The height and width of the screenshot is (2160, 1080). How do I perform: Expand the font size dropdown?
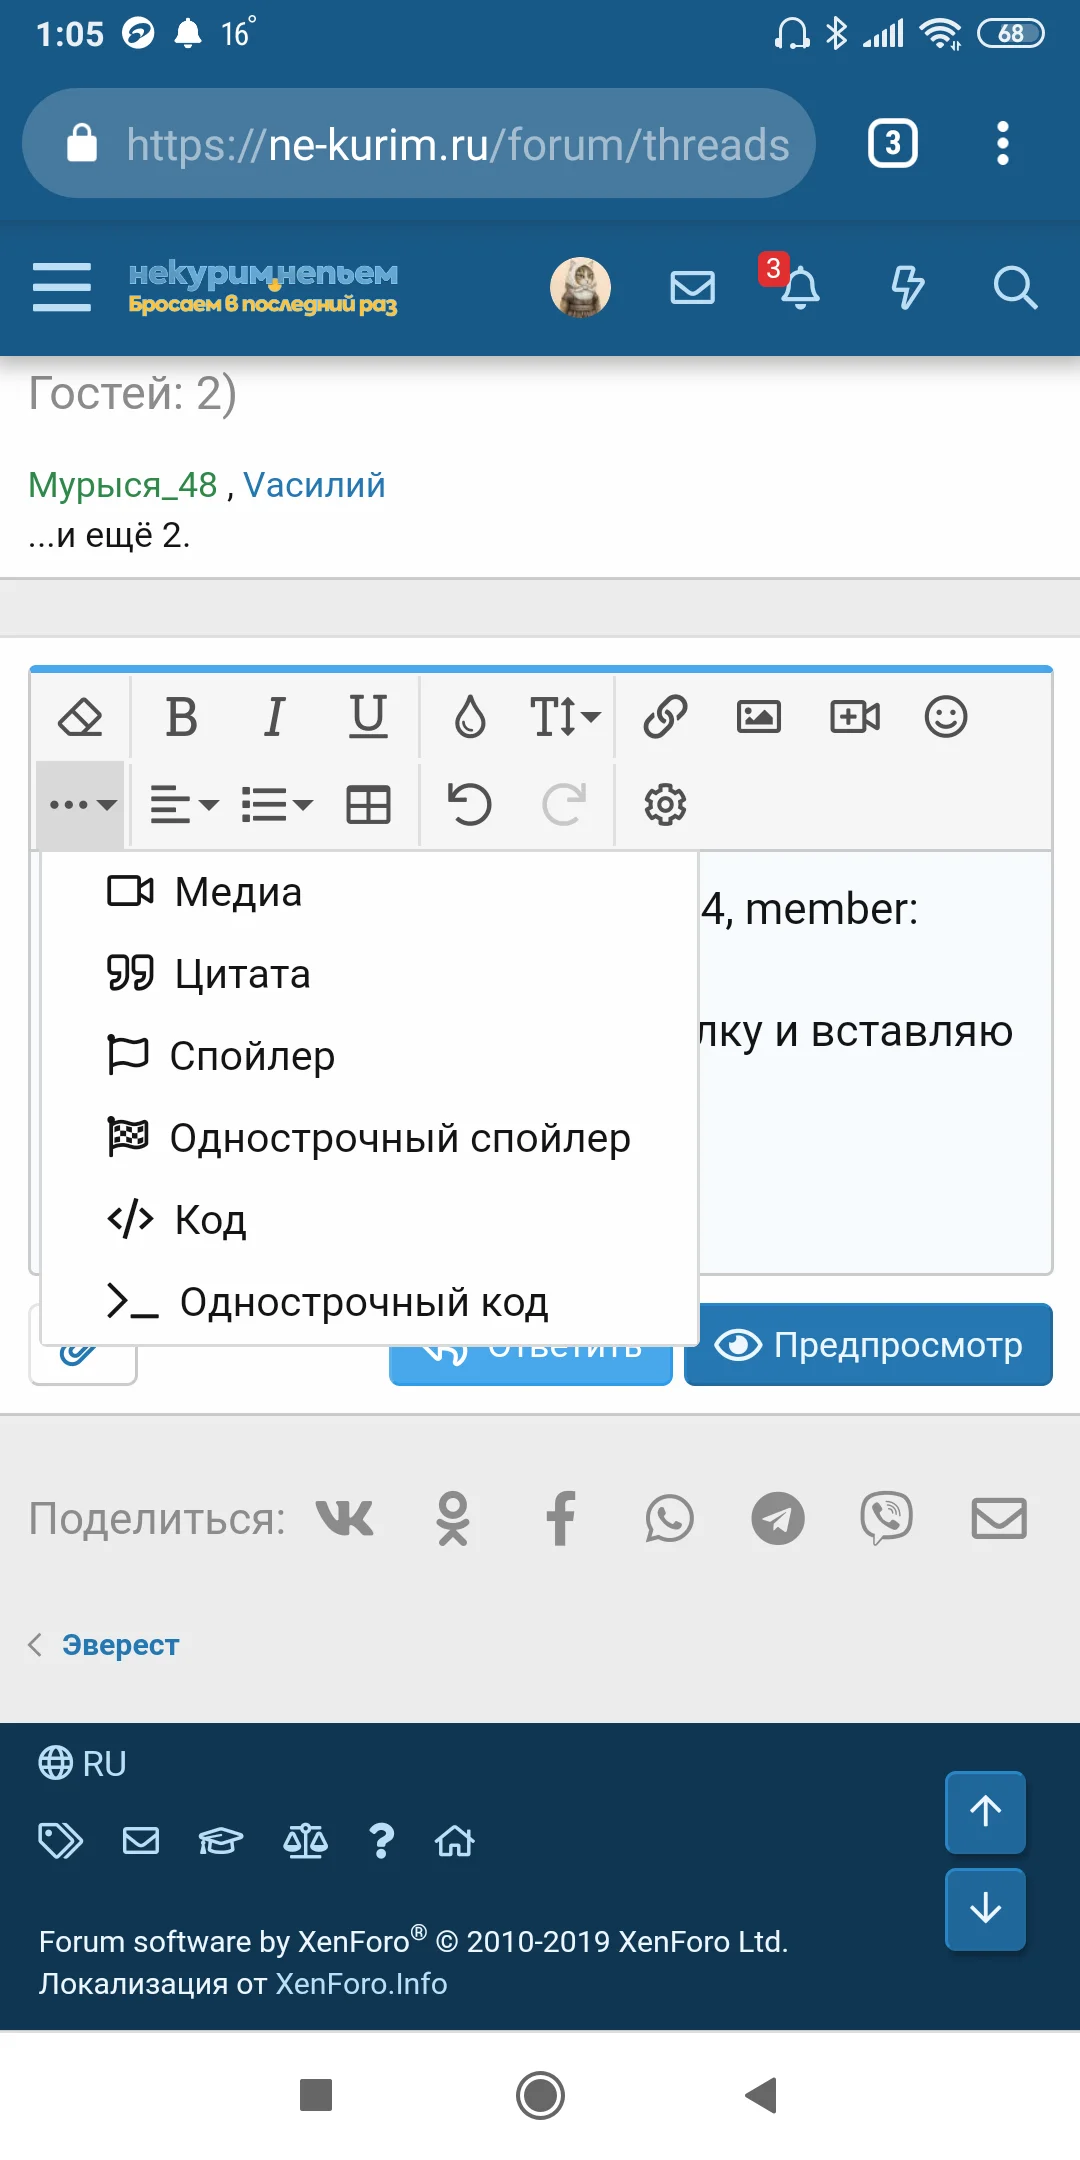[x=564, y=717]
